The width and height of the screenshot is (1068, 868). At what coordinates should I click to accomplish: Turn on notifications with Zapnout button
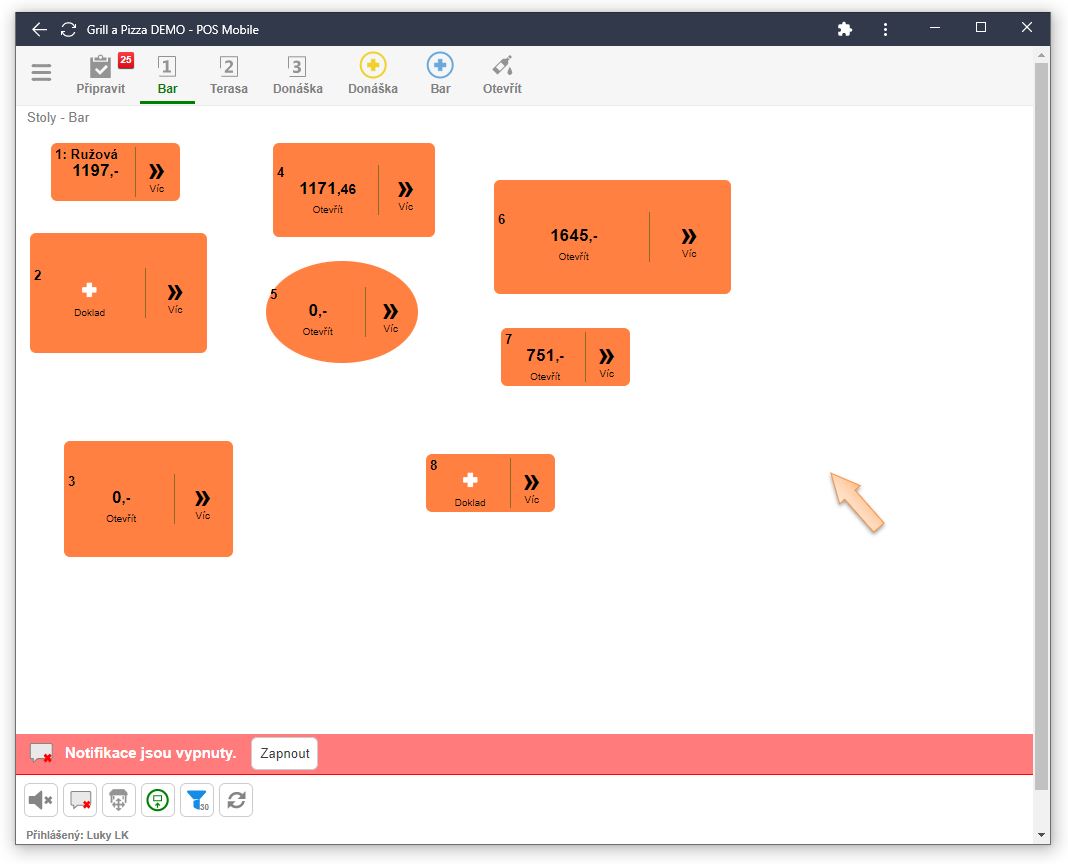click(284, 753)
